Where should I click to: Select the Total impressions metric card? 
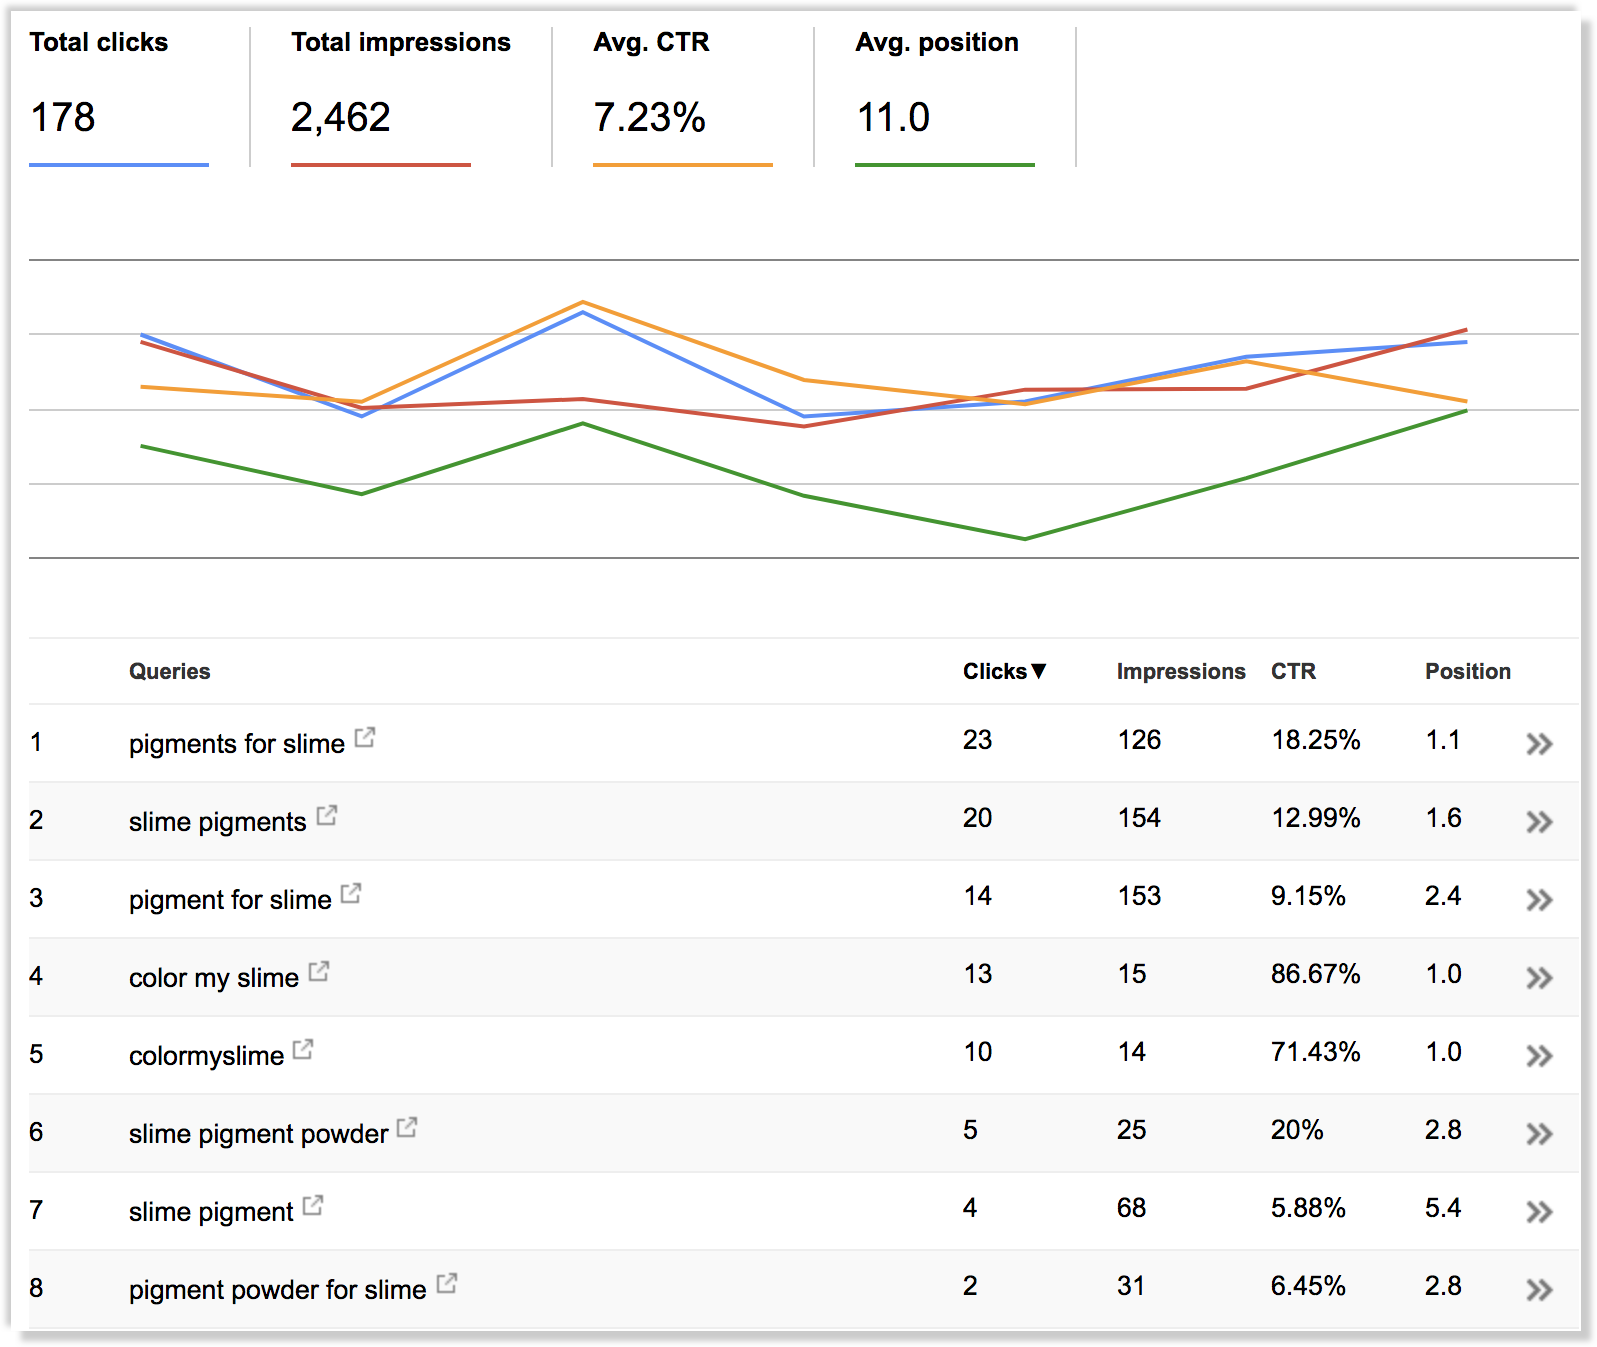tap(401, 96)
